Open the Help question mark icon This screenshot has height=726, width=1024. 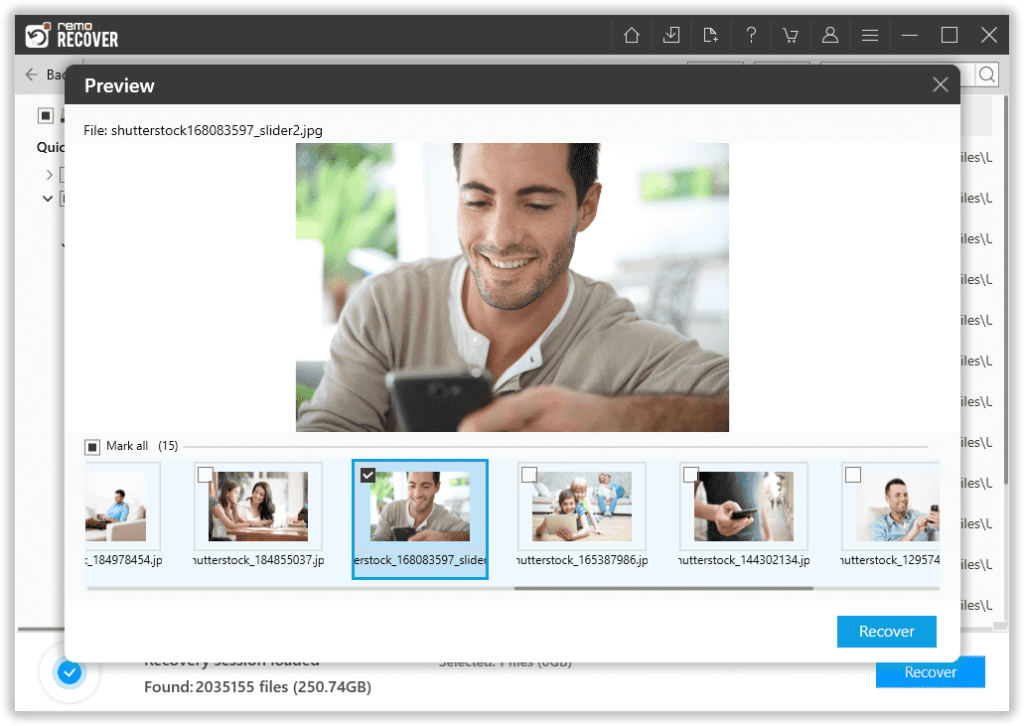tap(751, 36)
